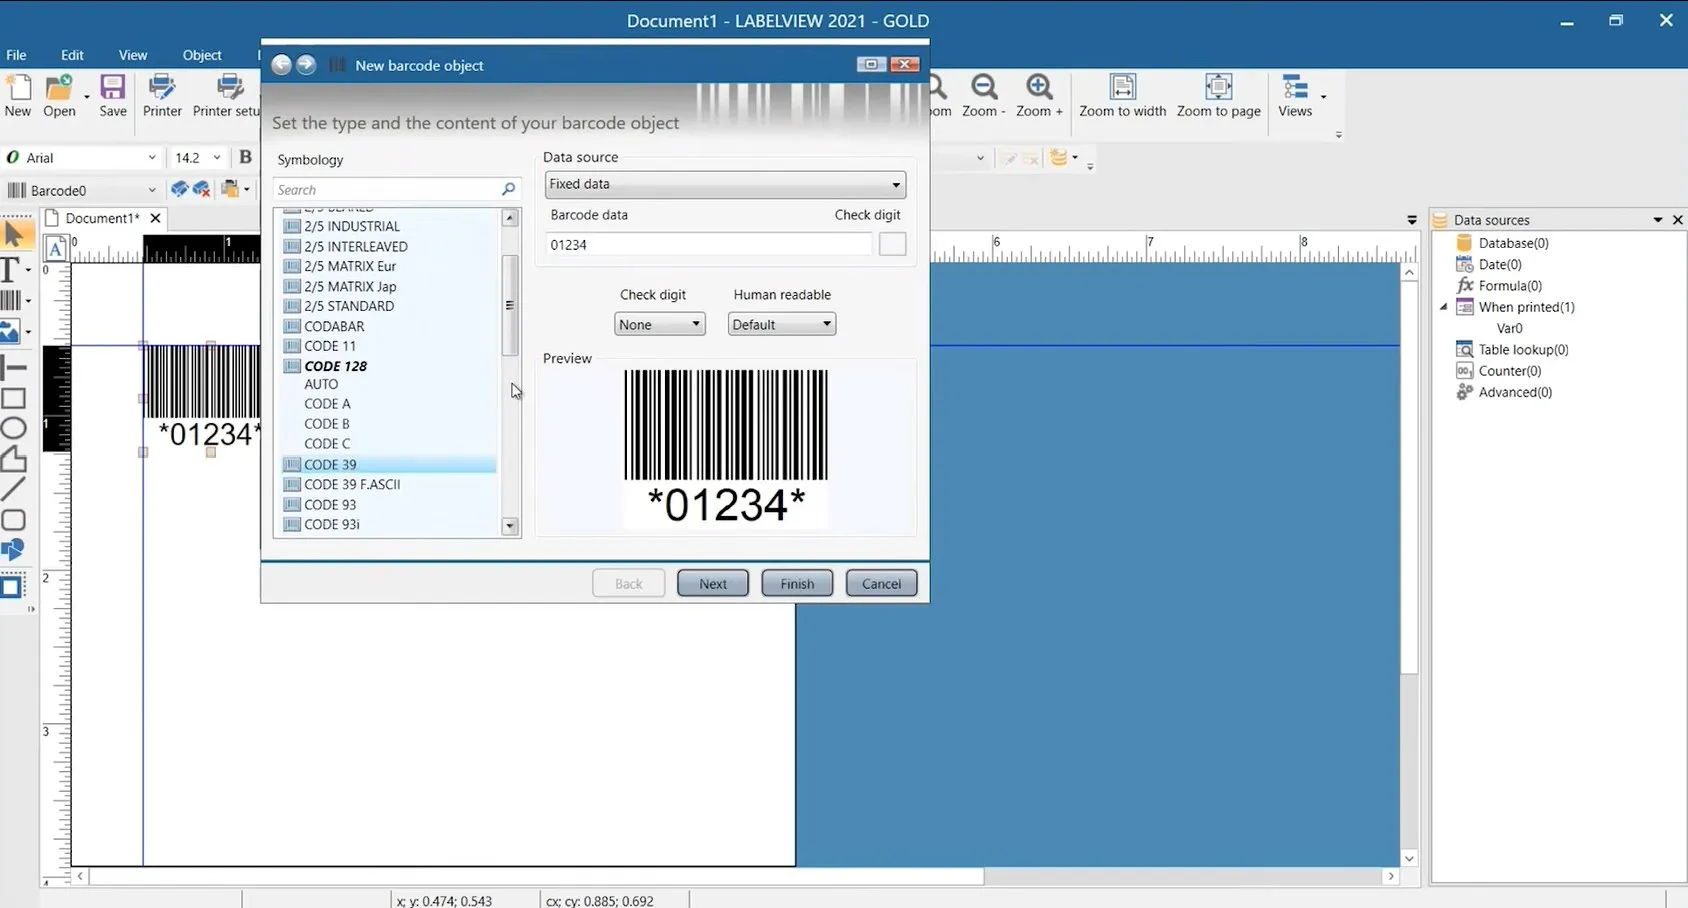Select the Image tool in toolbox
The width and height of the screenshot is (1688, 908).
click(x=12, y=332)
